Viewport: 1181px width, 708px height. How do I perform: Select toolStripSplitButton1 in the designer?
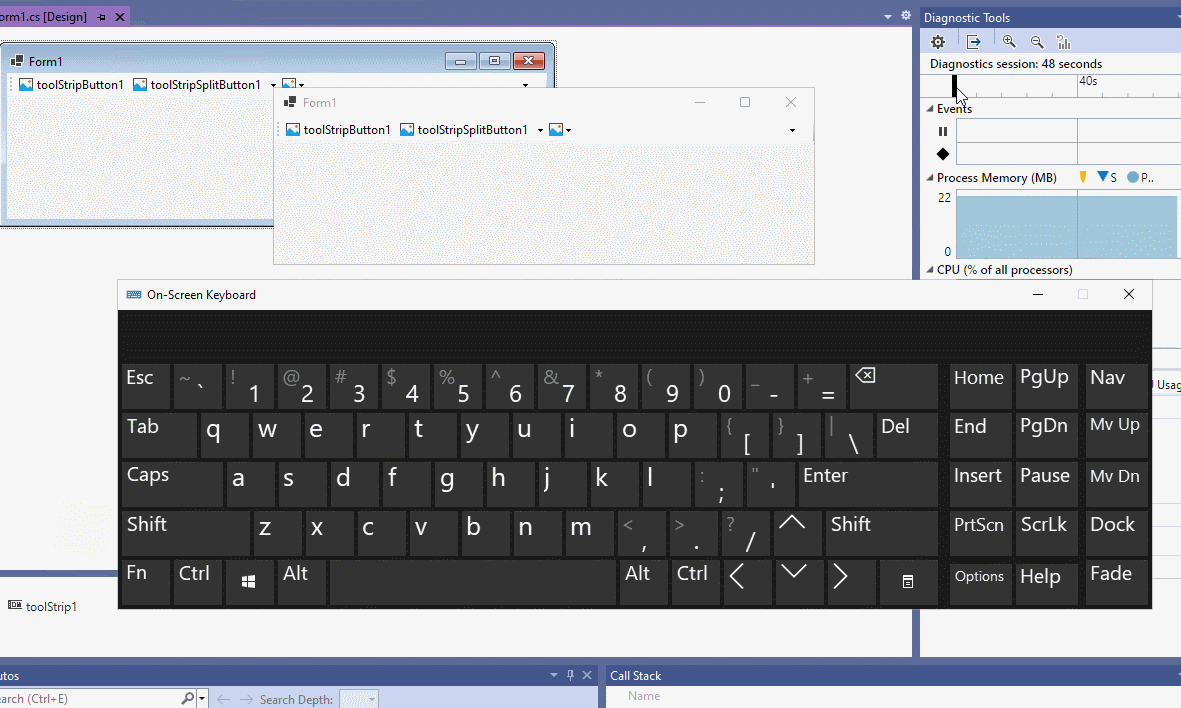(198, 84)
